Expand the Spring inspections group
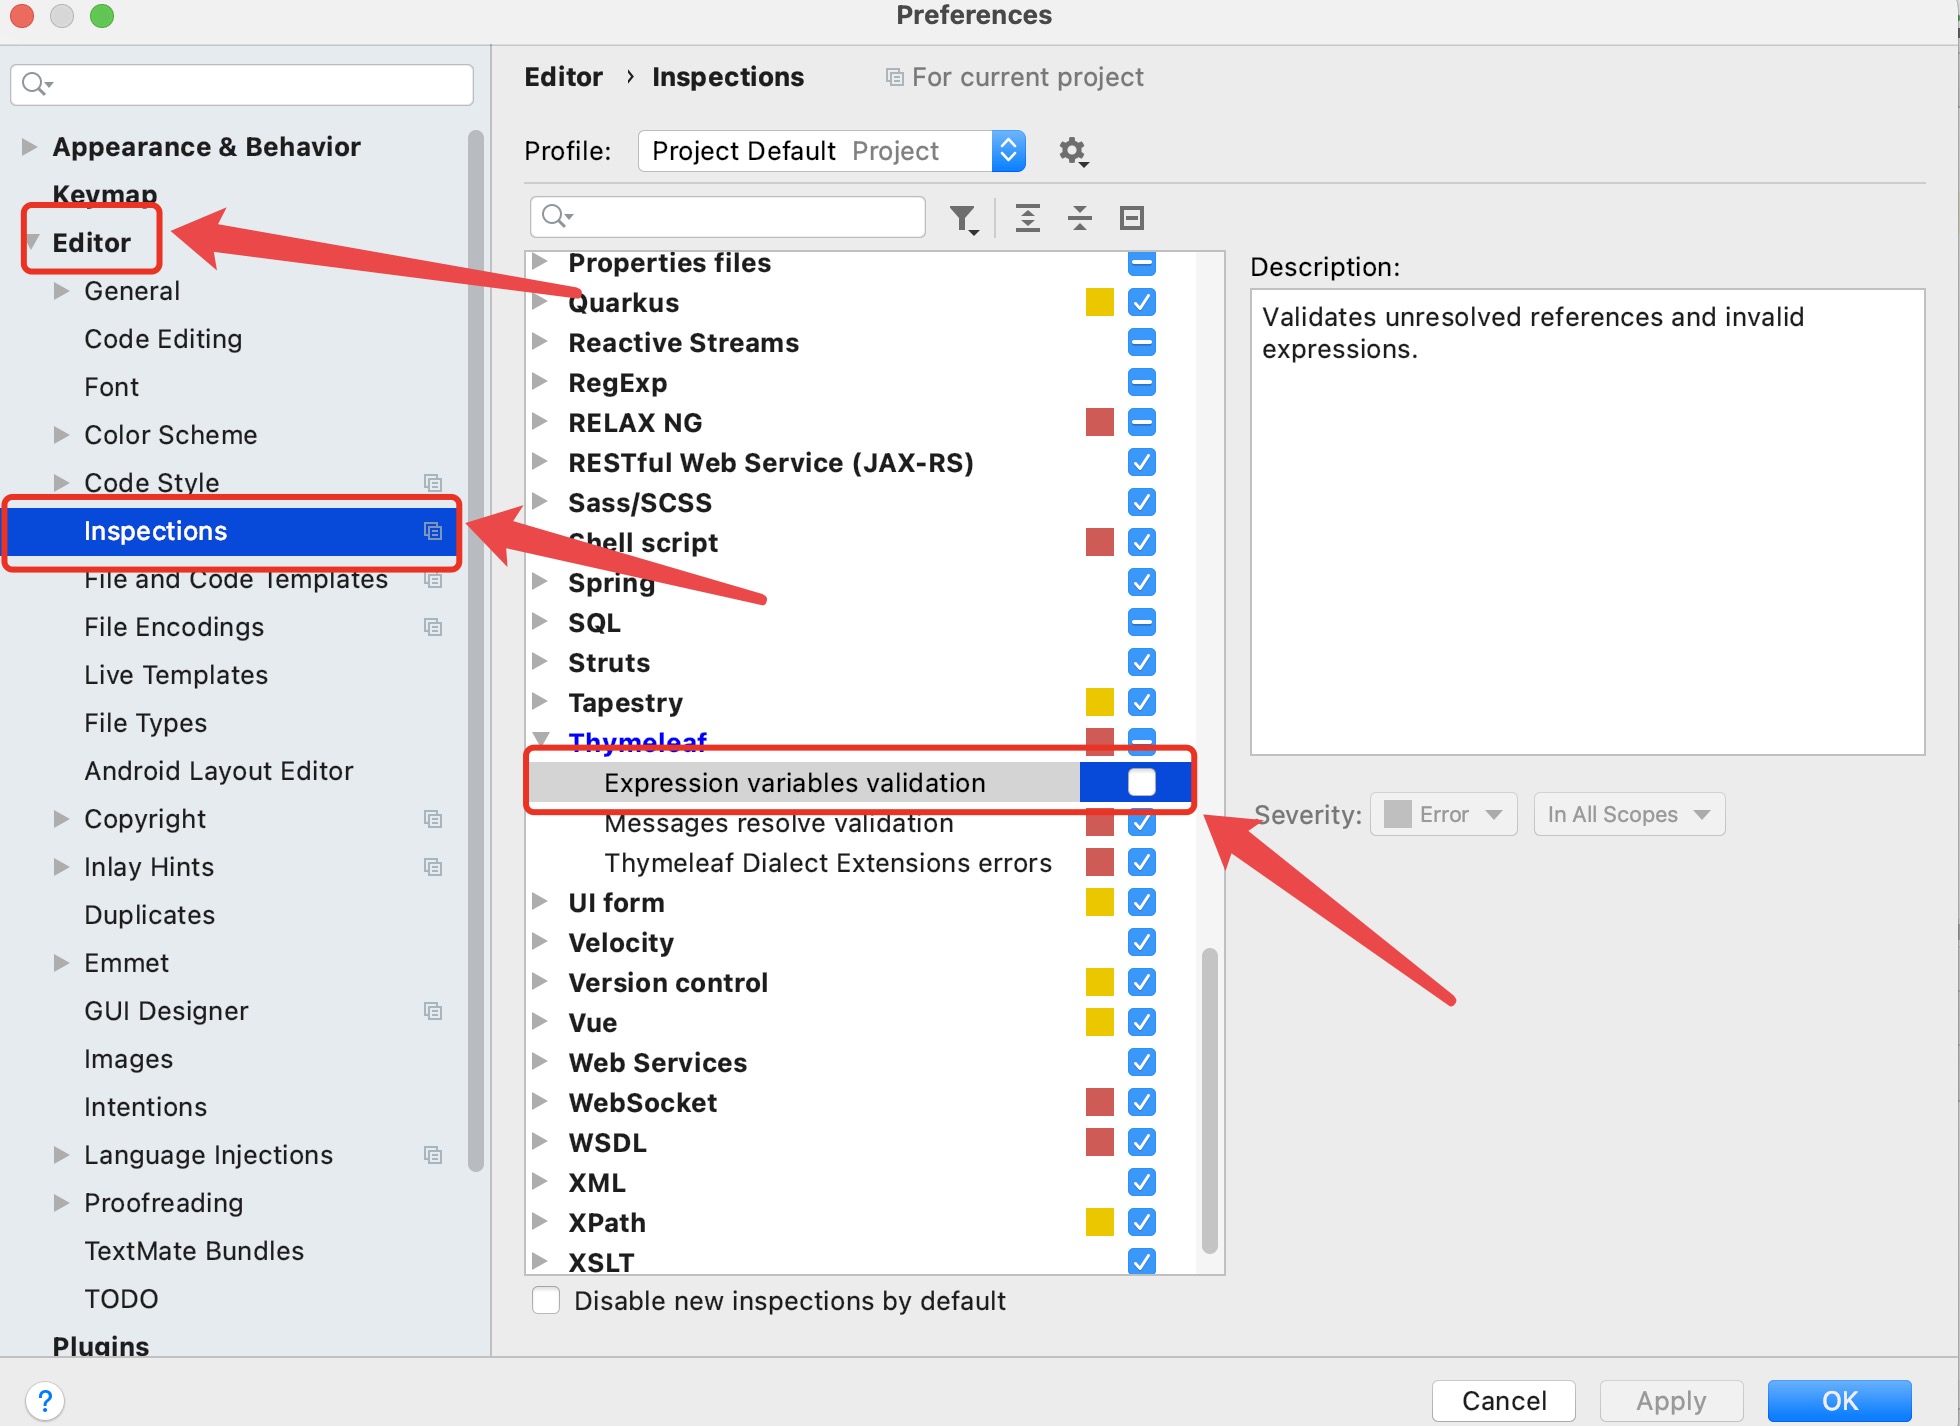 540,582
